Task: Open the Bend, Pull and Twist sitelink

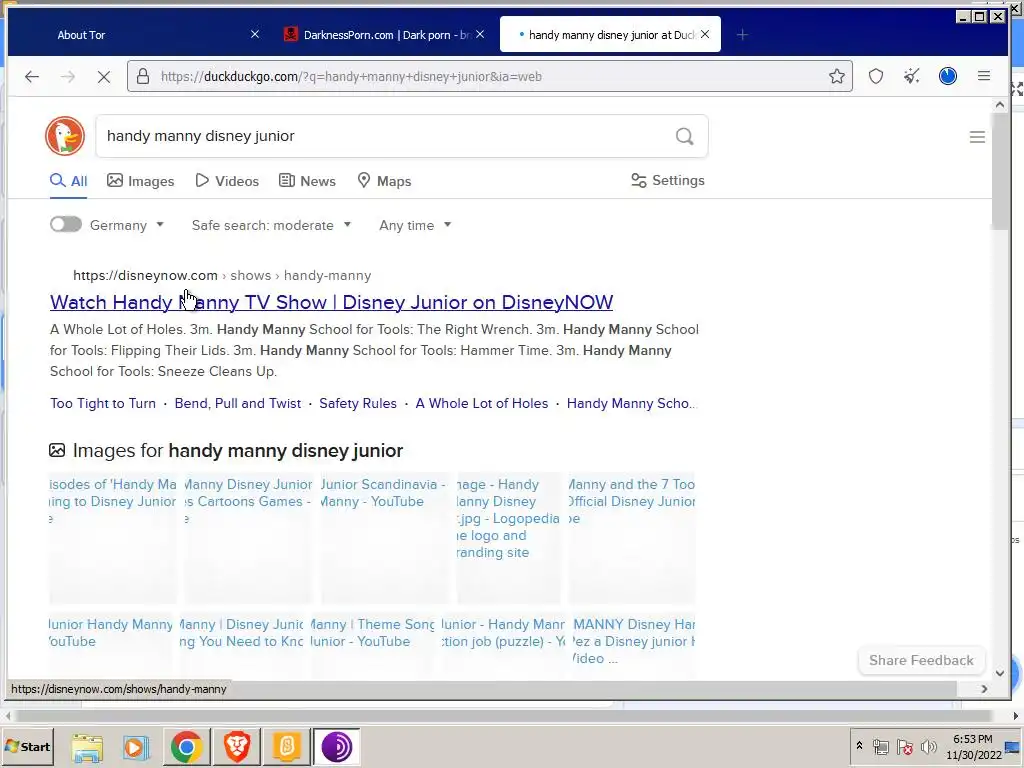Action: pos(238,403)
